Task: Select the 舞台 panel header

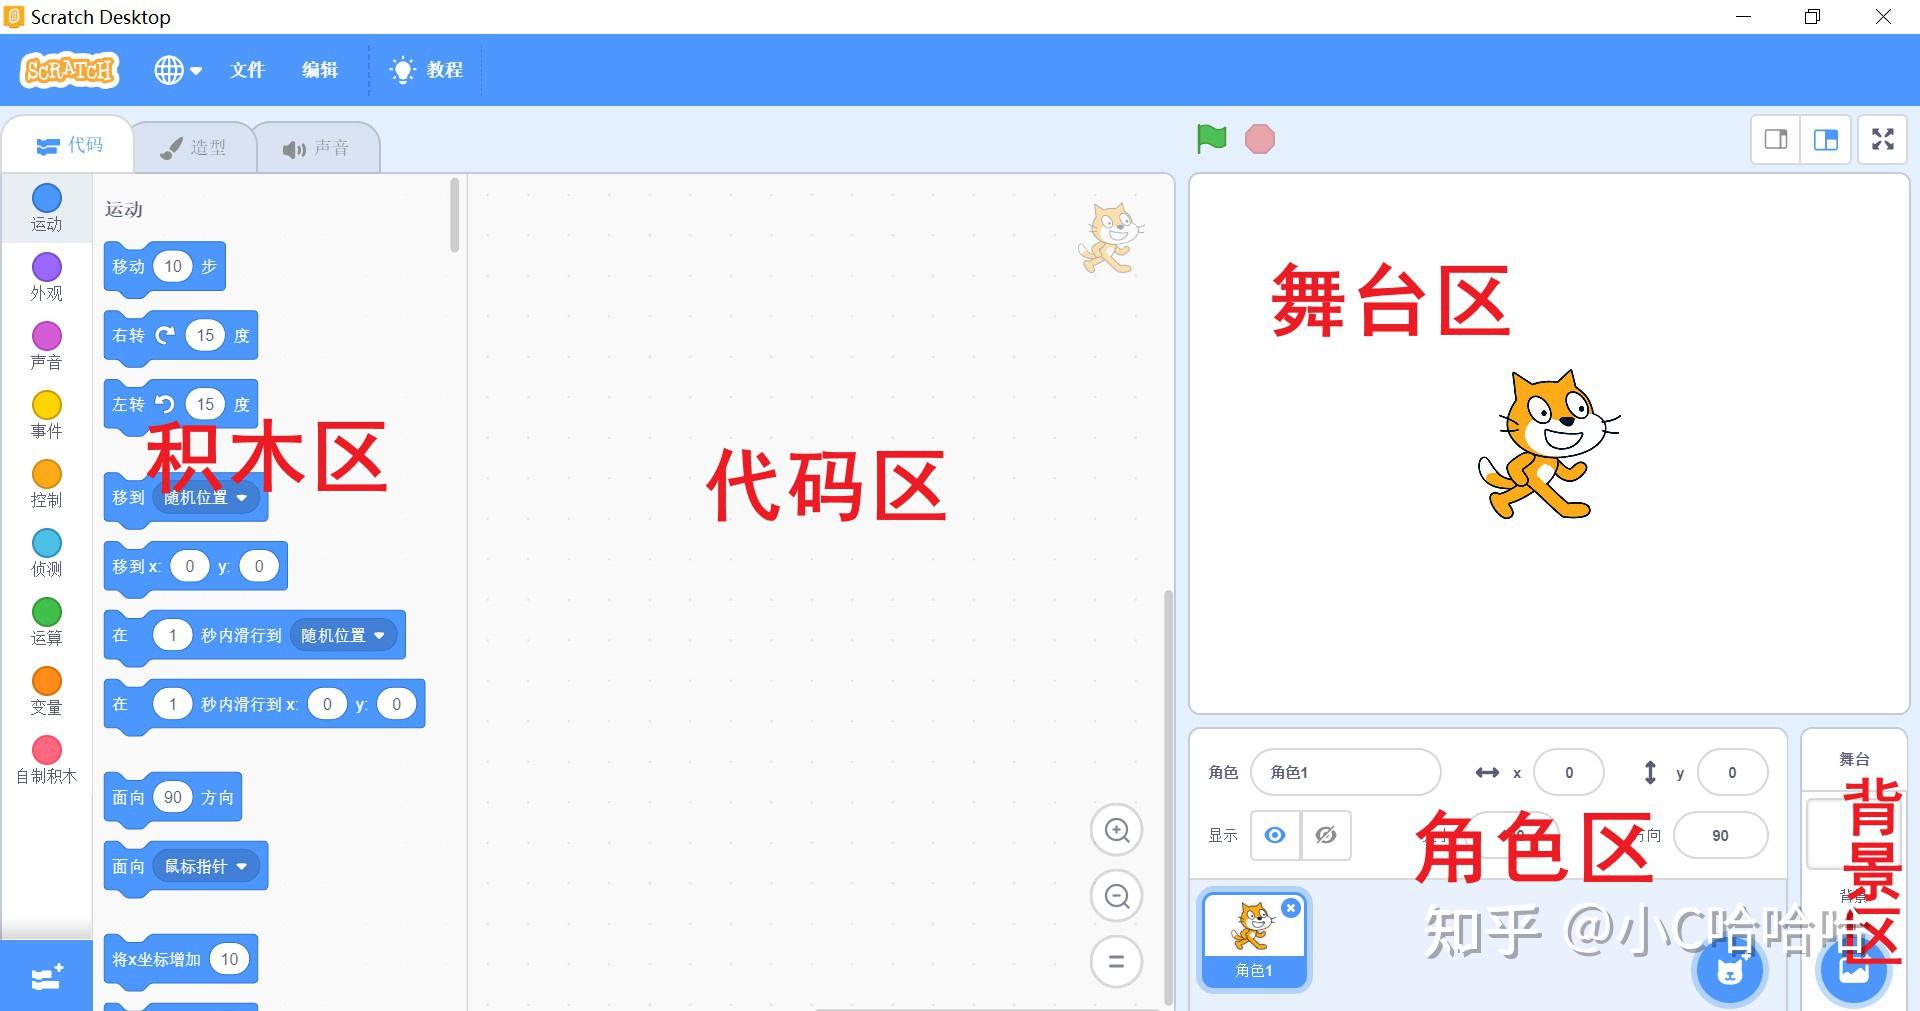Action: point(1854,759)
